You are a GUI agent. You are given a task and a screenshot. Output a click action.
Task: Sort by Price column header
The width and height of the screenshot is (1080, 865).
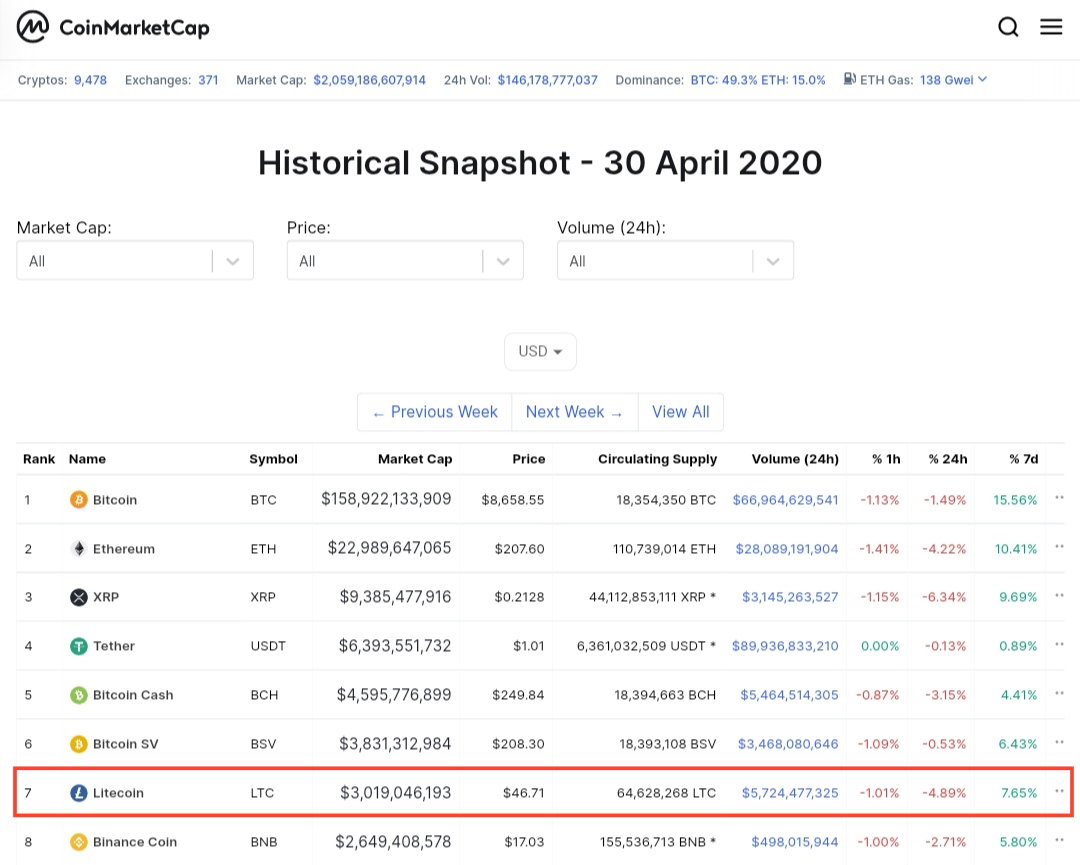(x=529, y=459)
